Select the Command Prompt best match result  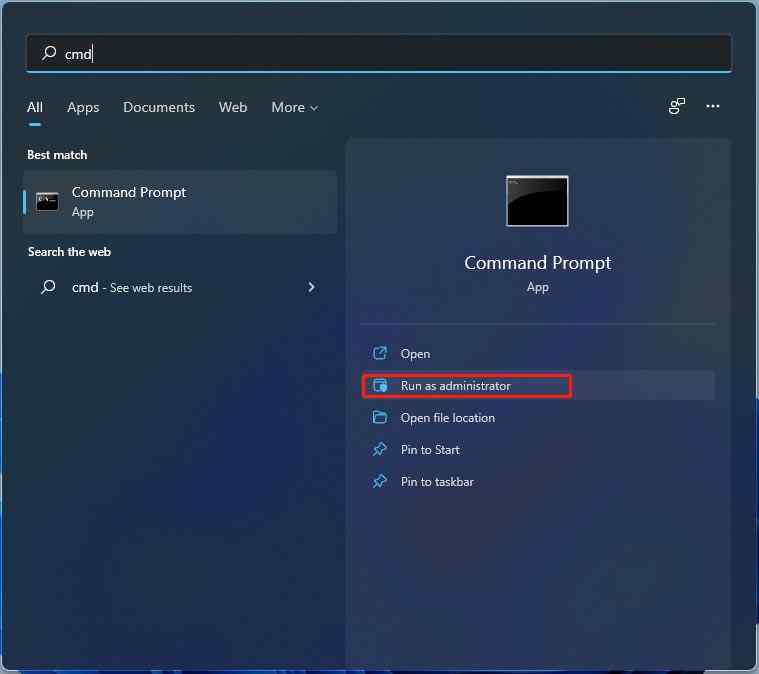[x=180, y=202]
